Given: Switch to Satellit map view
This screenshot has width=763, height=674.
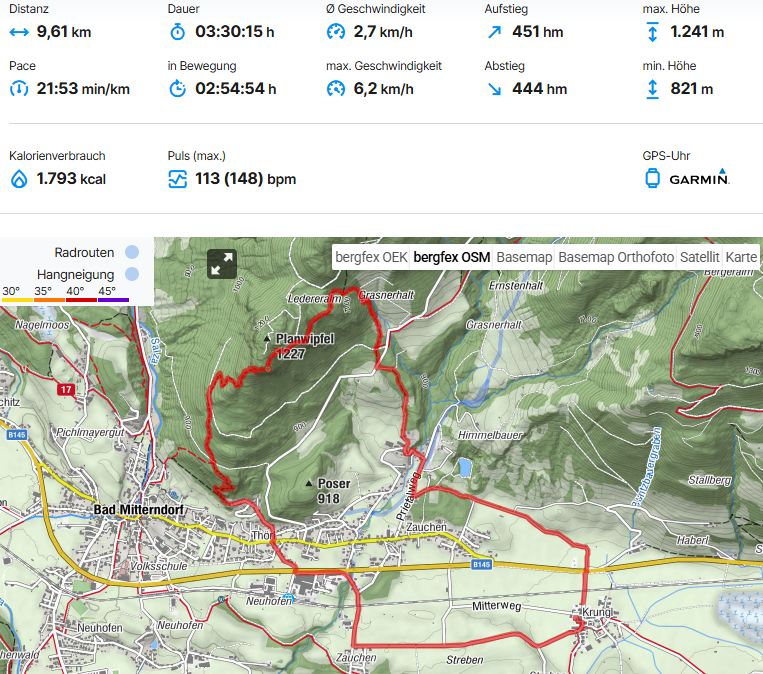Looking at the screenshot, I should [699, 257].
